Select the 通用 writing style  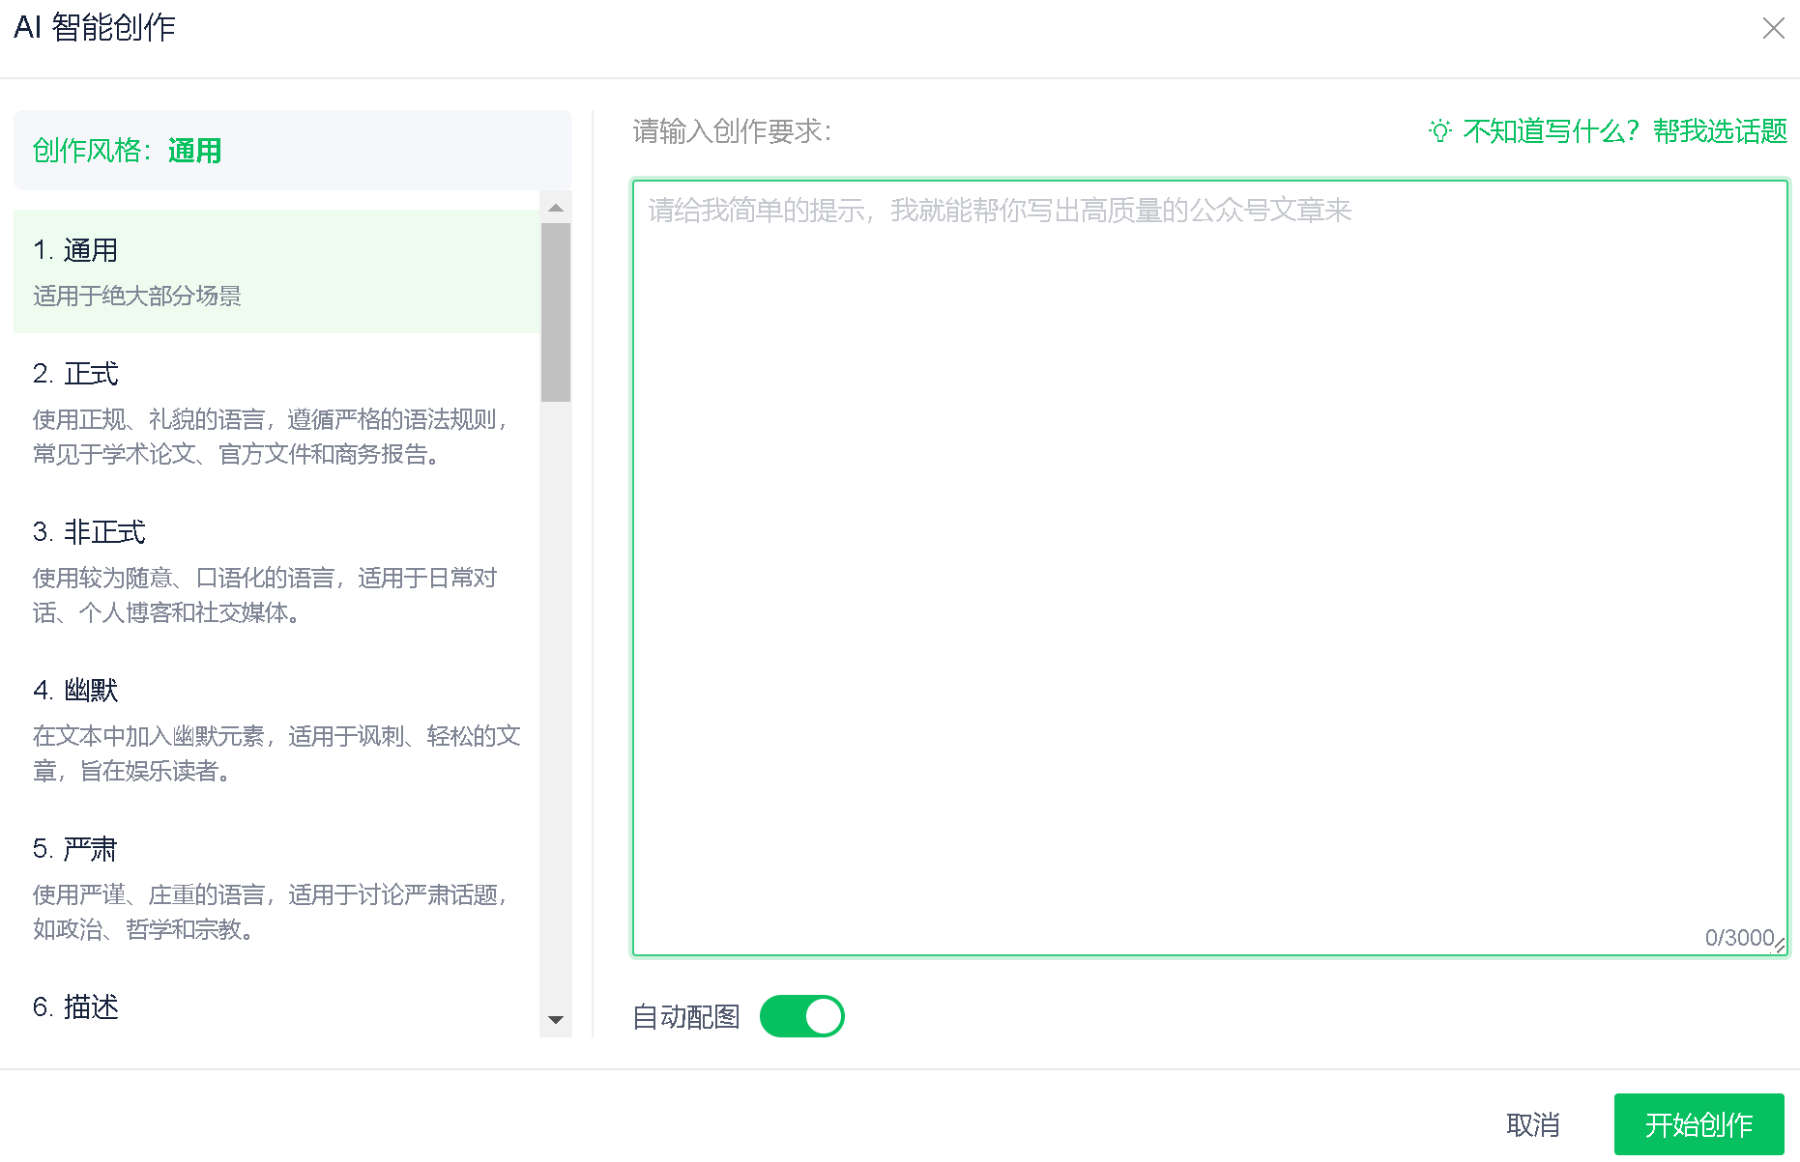pos(276,271)
